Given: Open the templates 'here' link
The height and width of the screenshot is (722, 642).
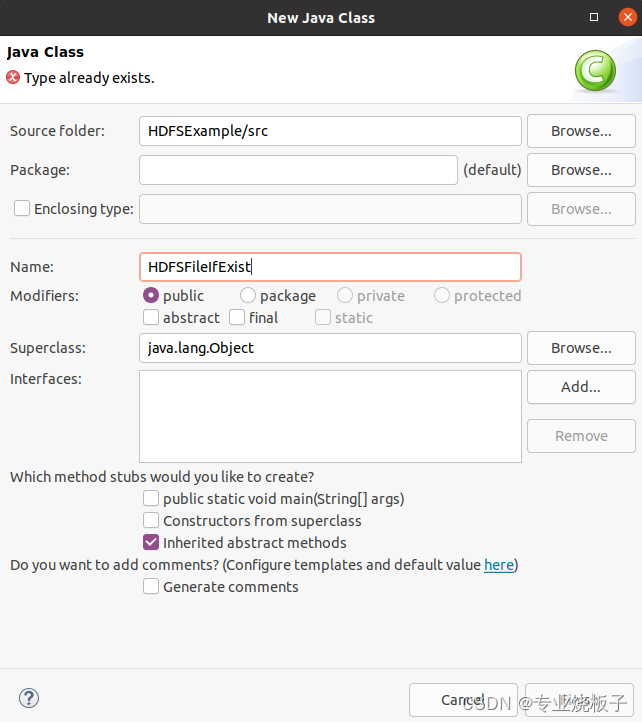Looking at the screenshot, I should coord(498,565).
